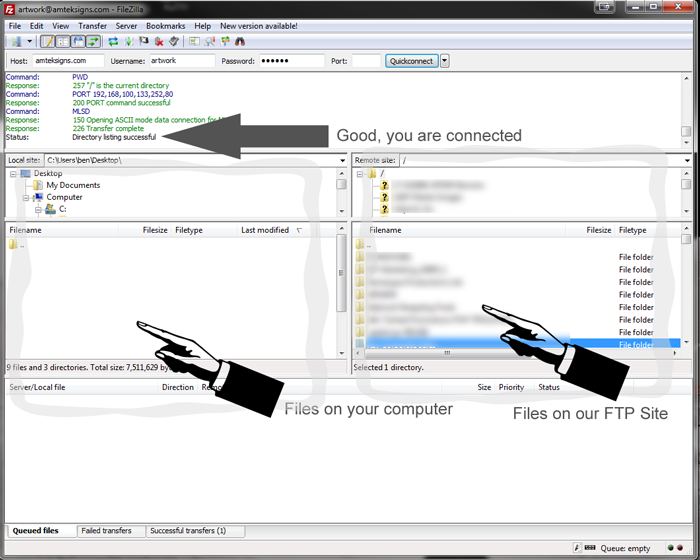This screenshot has height=560, width=700.
Task: Toggle the local directory tree display
Action: click(63, 42)
